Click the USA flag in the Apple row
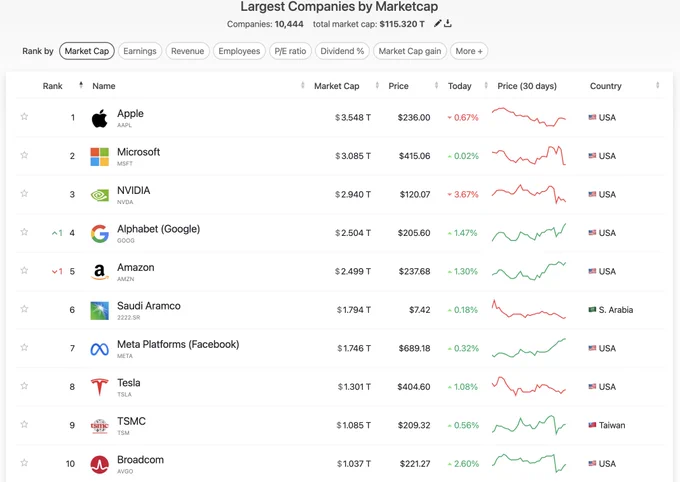Screen dimensions: 680x482 [592, 117]
